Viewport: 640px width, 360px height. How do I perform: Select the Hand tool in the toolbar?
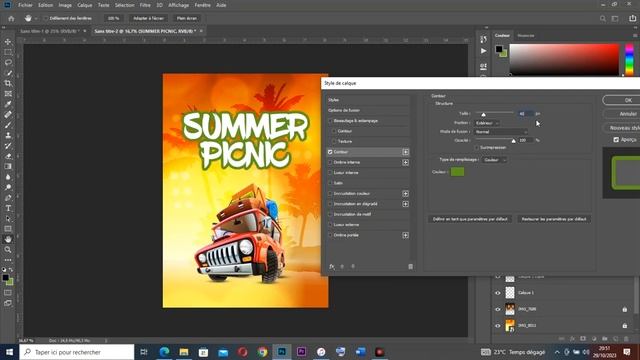coord(8,239)
